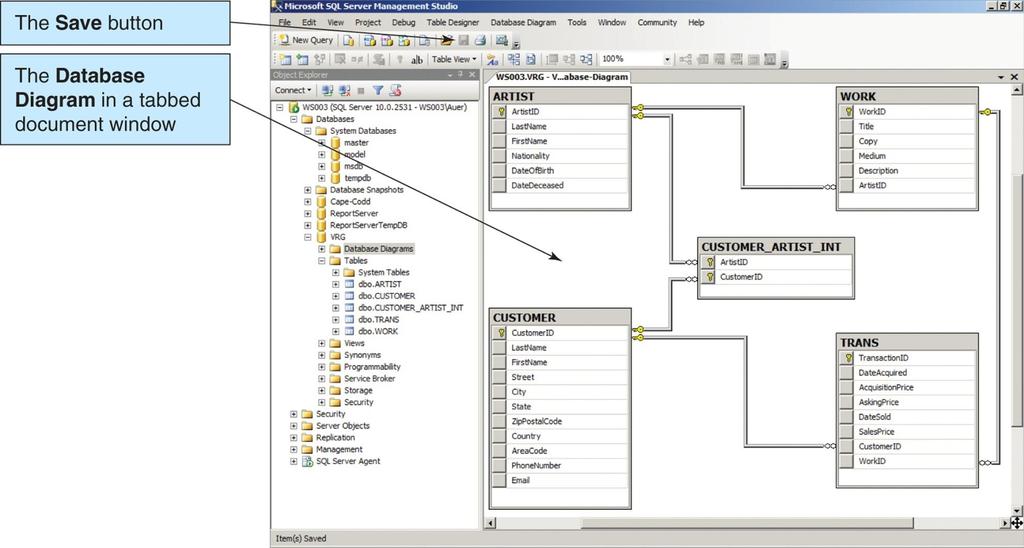
Task: Select the Service Broker folder
Action: 370,378
